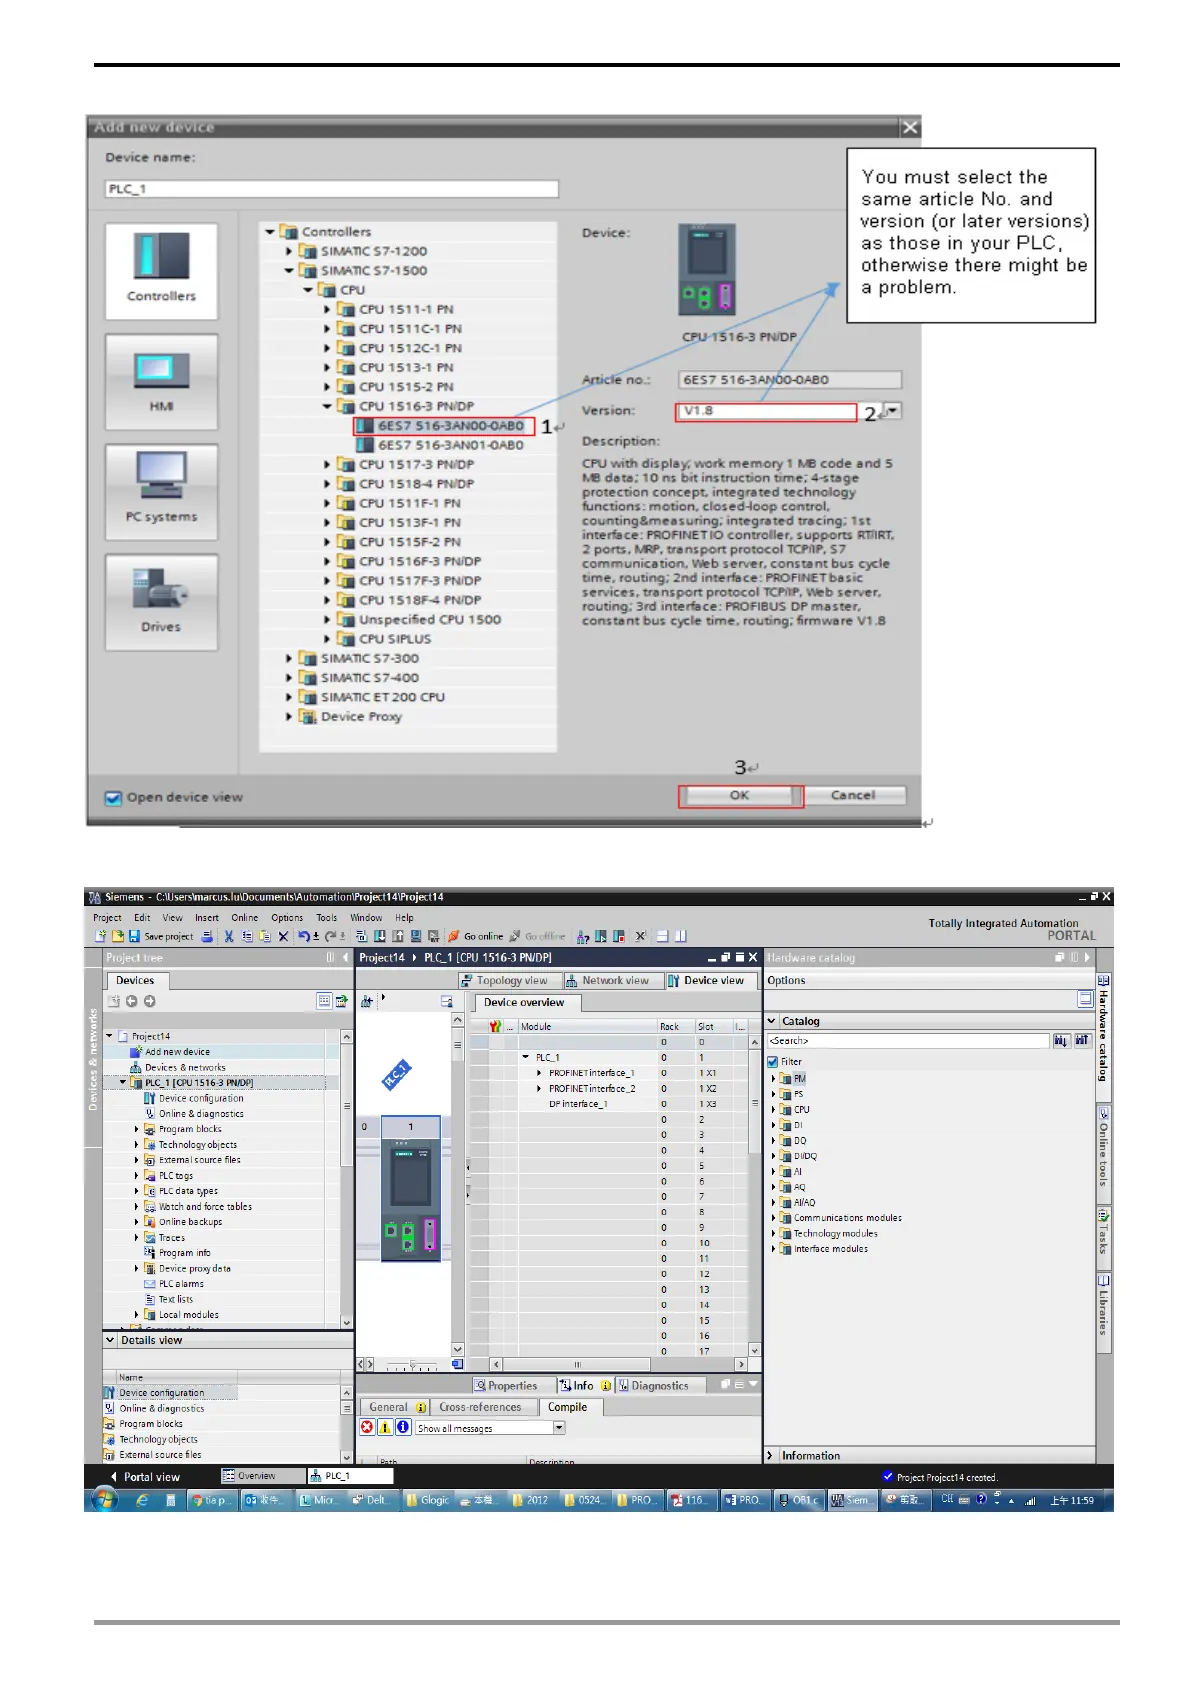Viewport: 1191px width, 1684px height.
Task: Switch to Topology view tab
Action: (505, 981)
